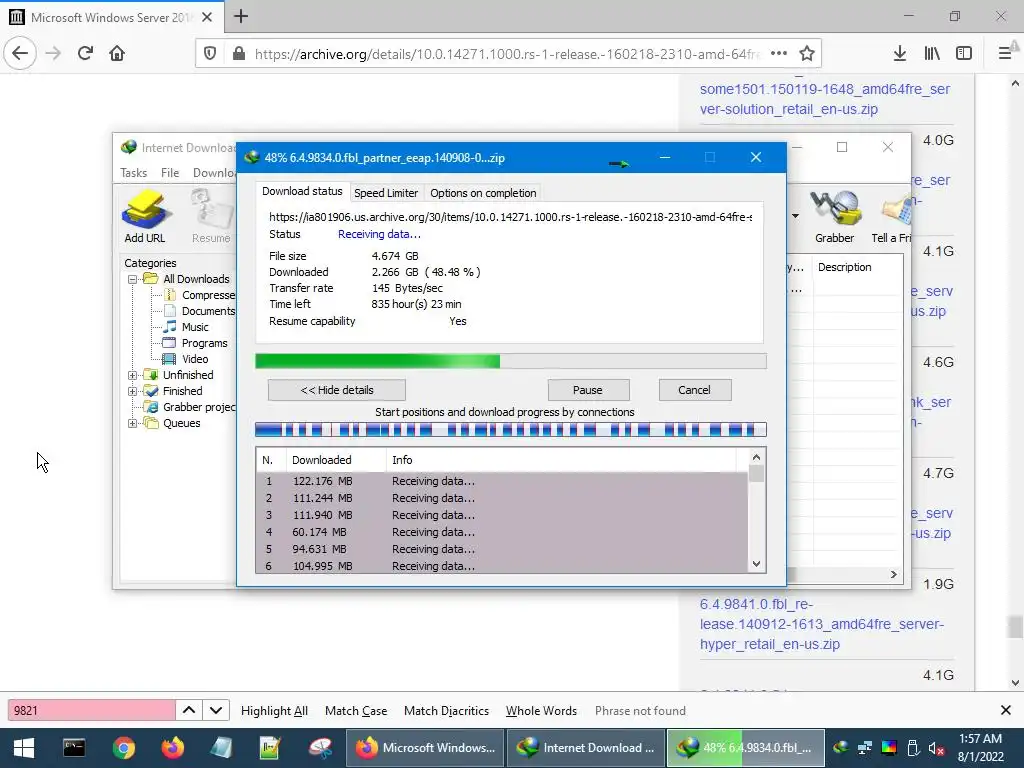Screen dimensions: 1024x768
Task: Click the Grabber icon in IDM toolbar
Action: [834, 217]
